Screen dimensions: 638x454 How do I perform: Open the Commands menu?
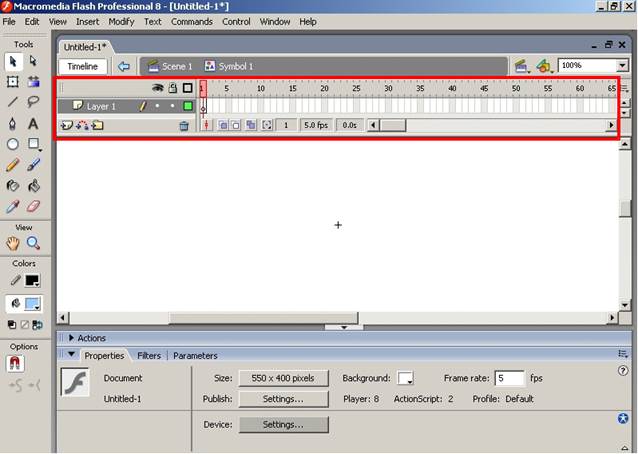point(192,22)
